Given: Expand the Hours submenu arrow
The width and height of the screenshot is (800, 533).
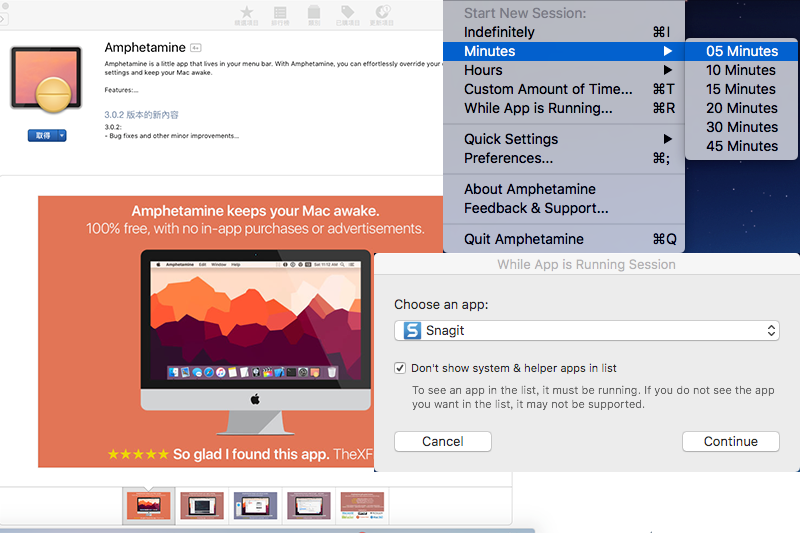Looking at the screenshot, I should point(667,70).
